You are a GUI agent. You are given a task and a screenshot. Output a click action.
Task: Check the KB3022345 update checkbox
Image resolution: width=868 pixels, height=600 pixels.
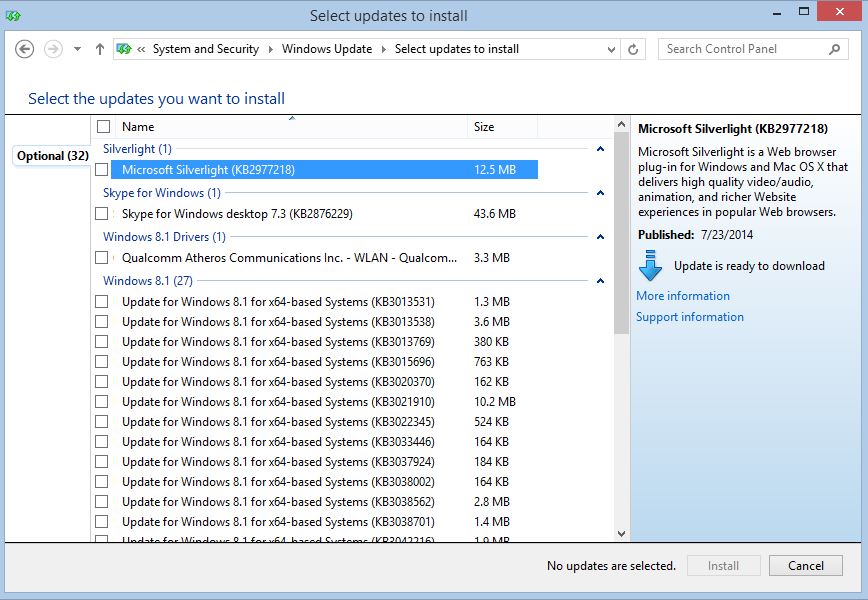102,422
